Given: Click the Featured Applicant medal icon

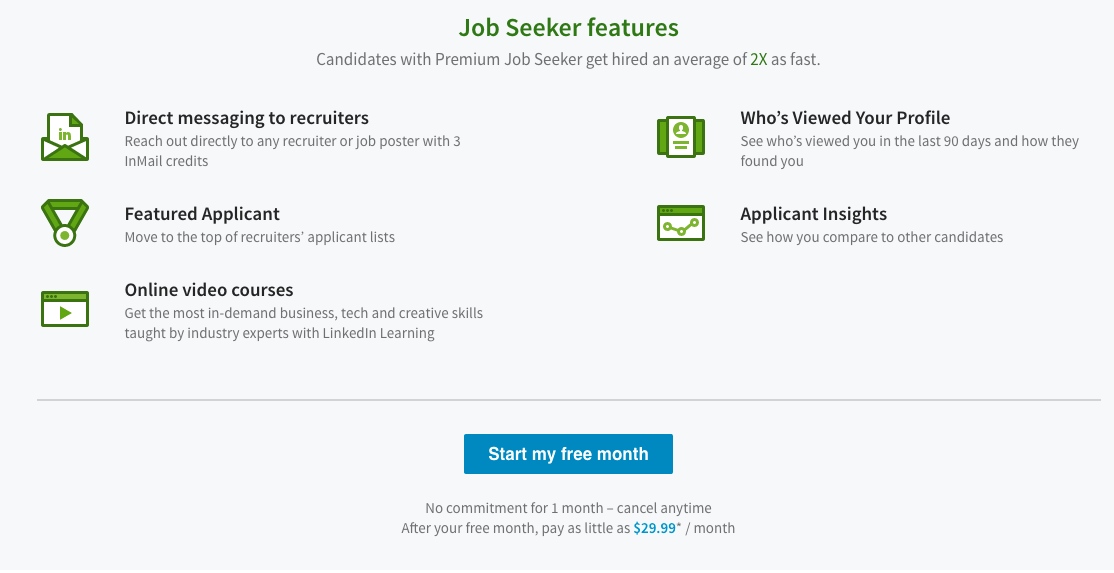Looking at the screenshot, I should (x=65, y=223).
